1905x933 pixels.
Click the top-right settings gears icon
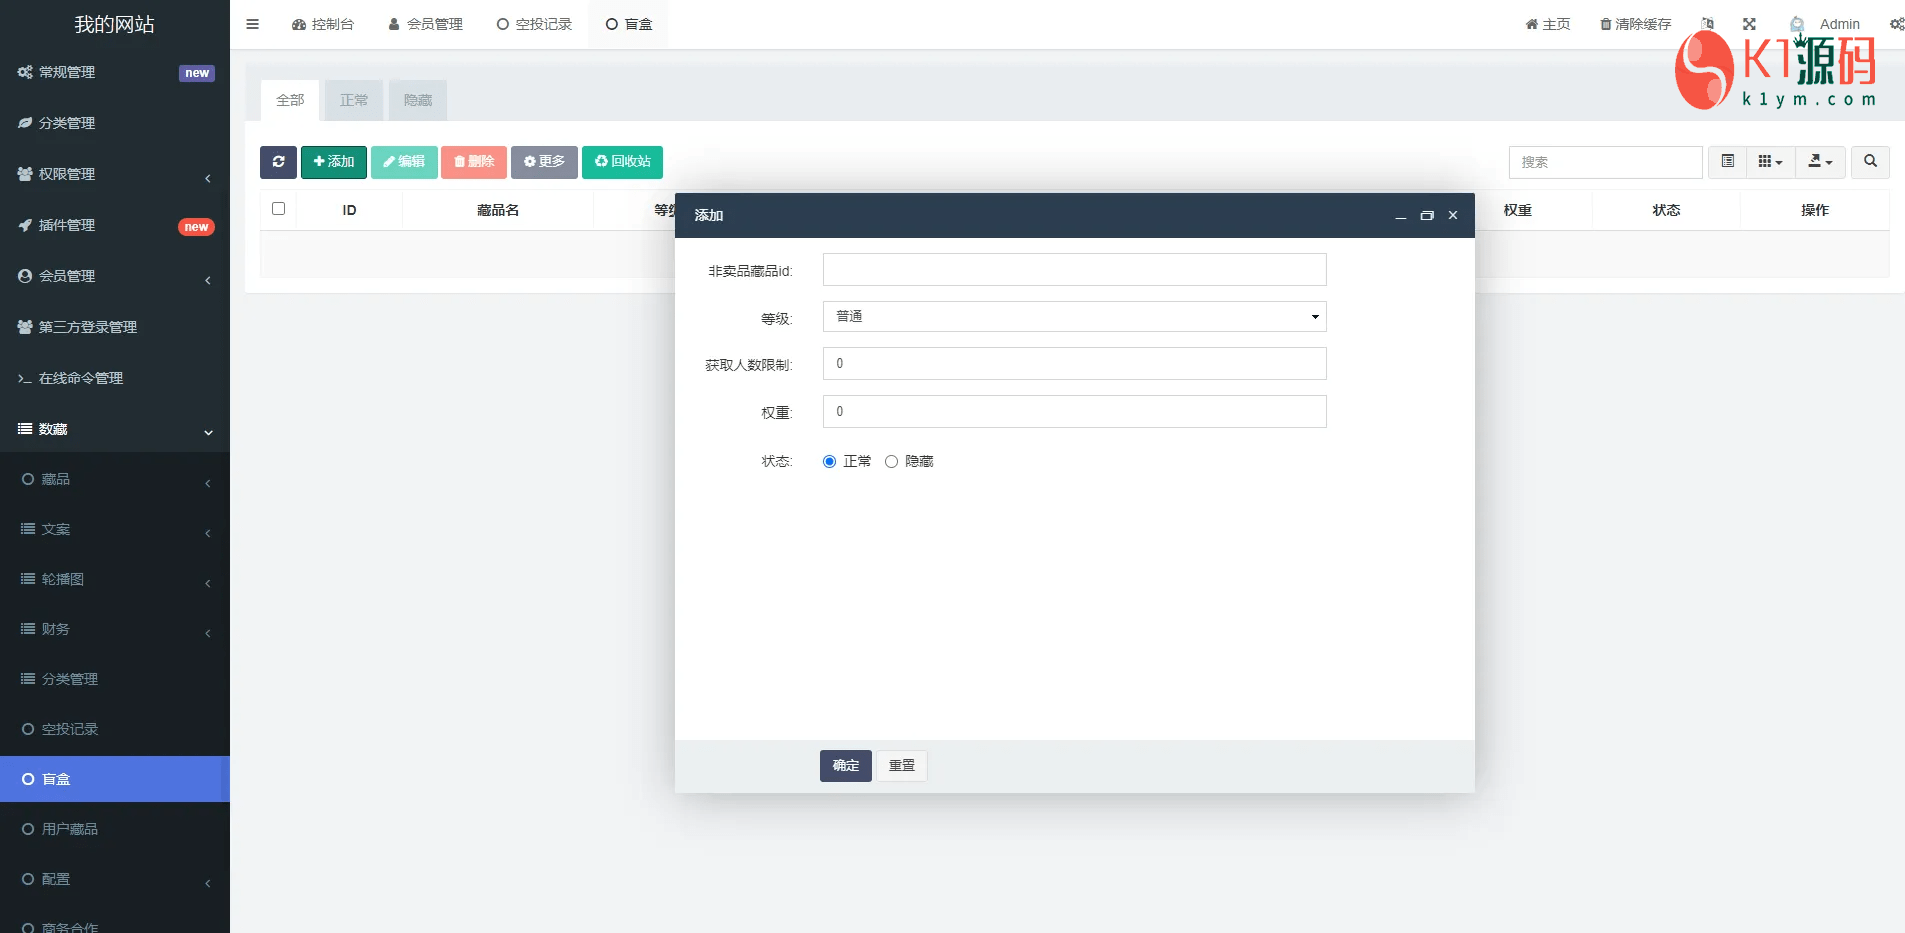point(1896,24)
